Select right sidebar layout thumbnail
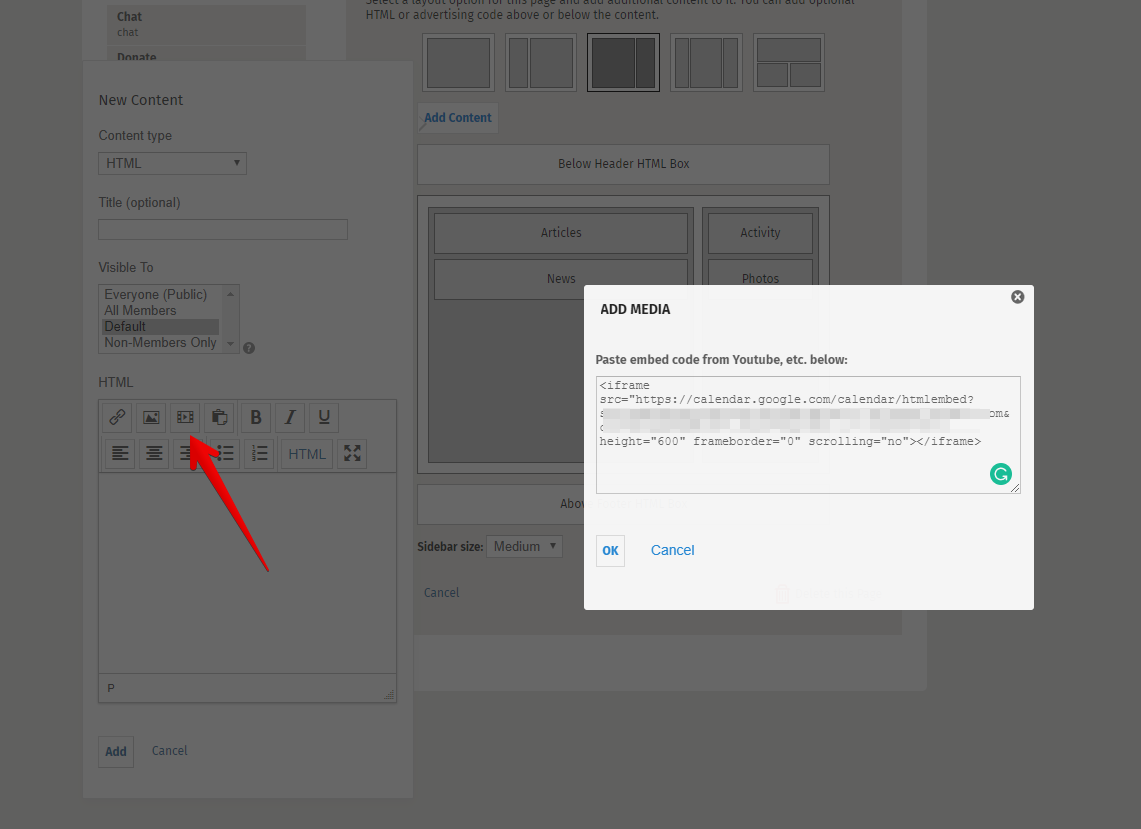1141x829 pixels. 624,63
